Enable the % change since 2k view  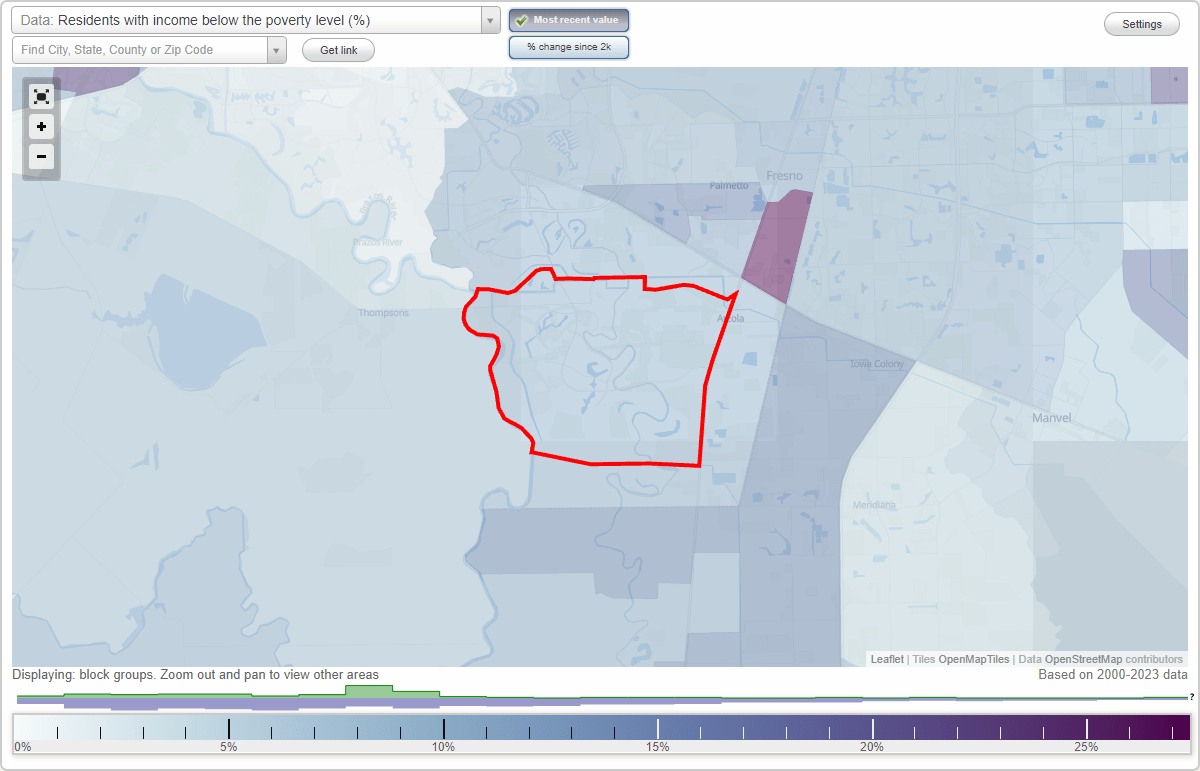click(x=568, y=46)
